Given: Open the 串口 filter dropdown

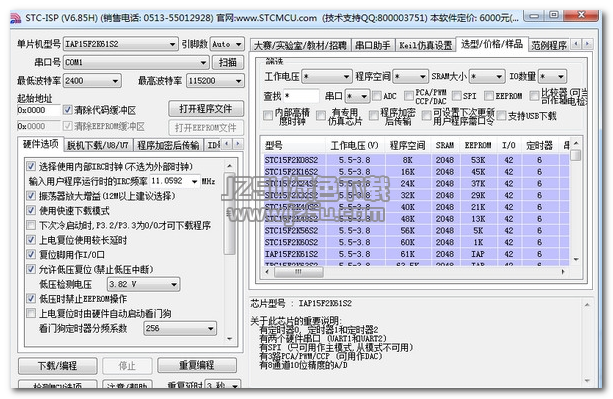Looking at the screenshot, I should click(358, 96).
